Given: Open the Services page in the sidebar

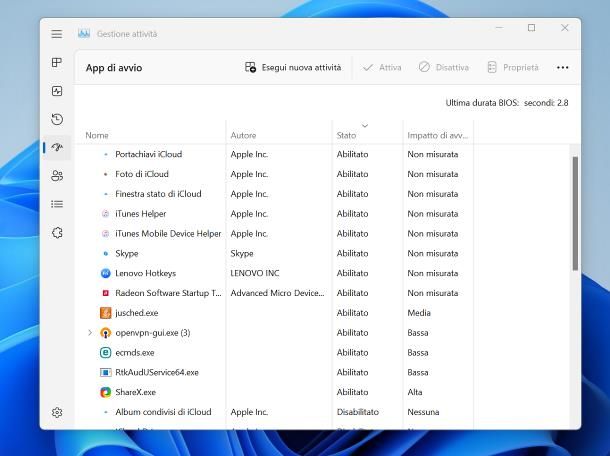Looking at the screenshot, I should [57, 233].
